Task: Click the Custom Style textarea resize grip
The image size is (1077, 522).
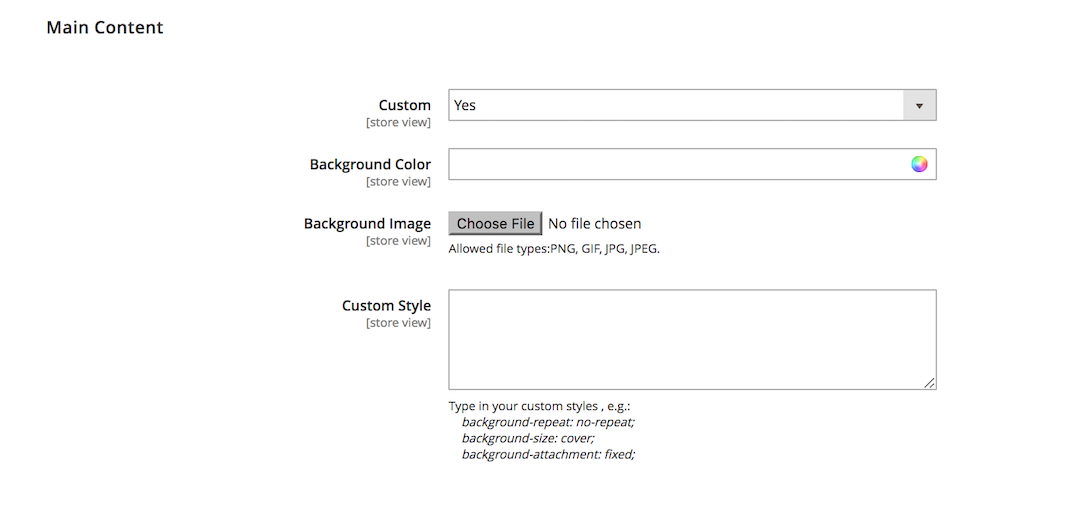Action: pyautogui.click(x=929, y=383)
